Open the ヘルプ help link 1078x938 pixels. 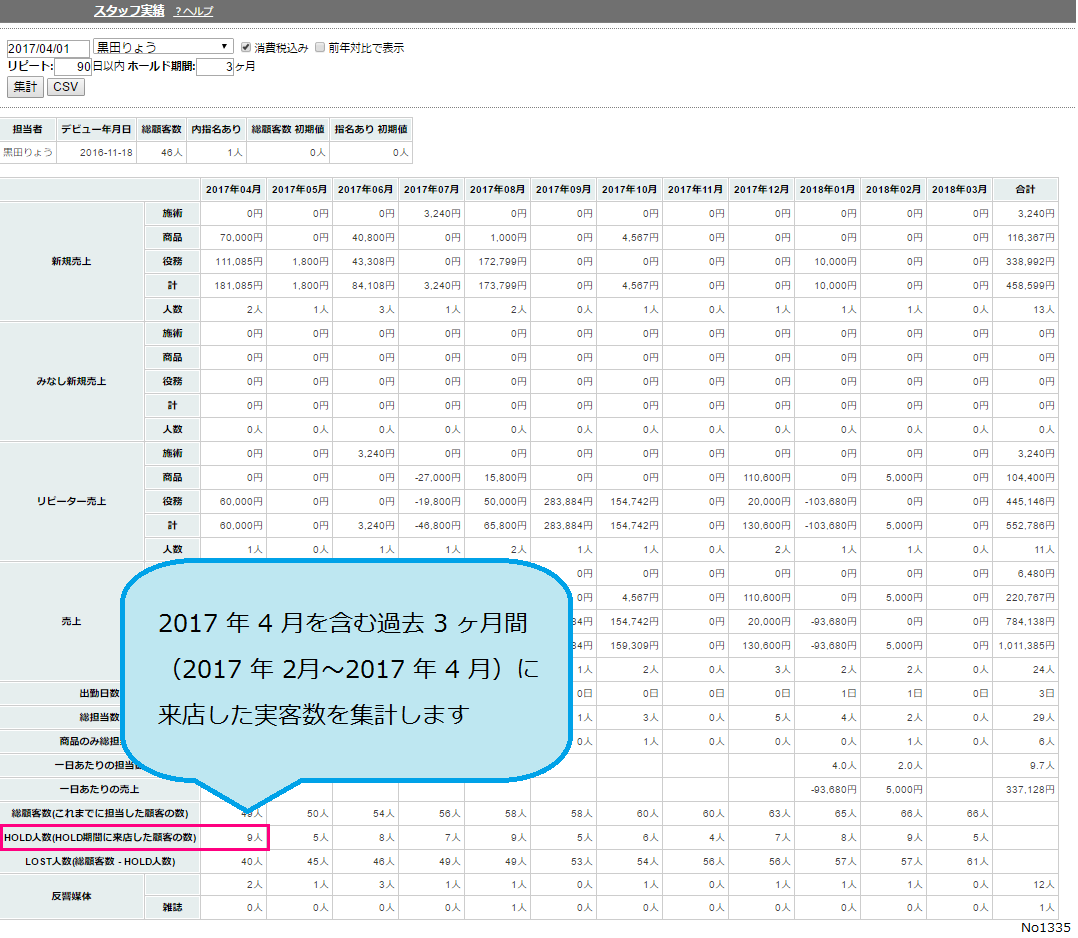pyautogui.click(x=194, y=11)
